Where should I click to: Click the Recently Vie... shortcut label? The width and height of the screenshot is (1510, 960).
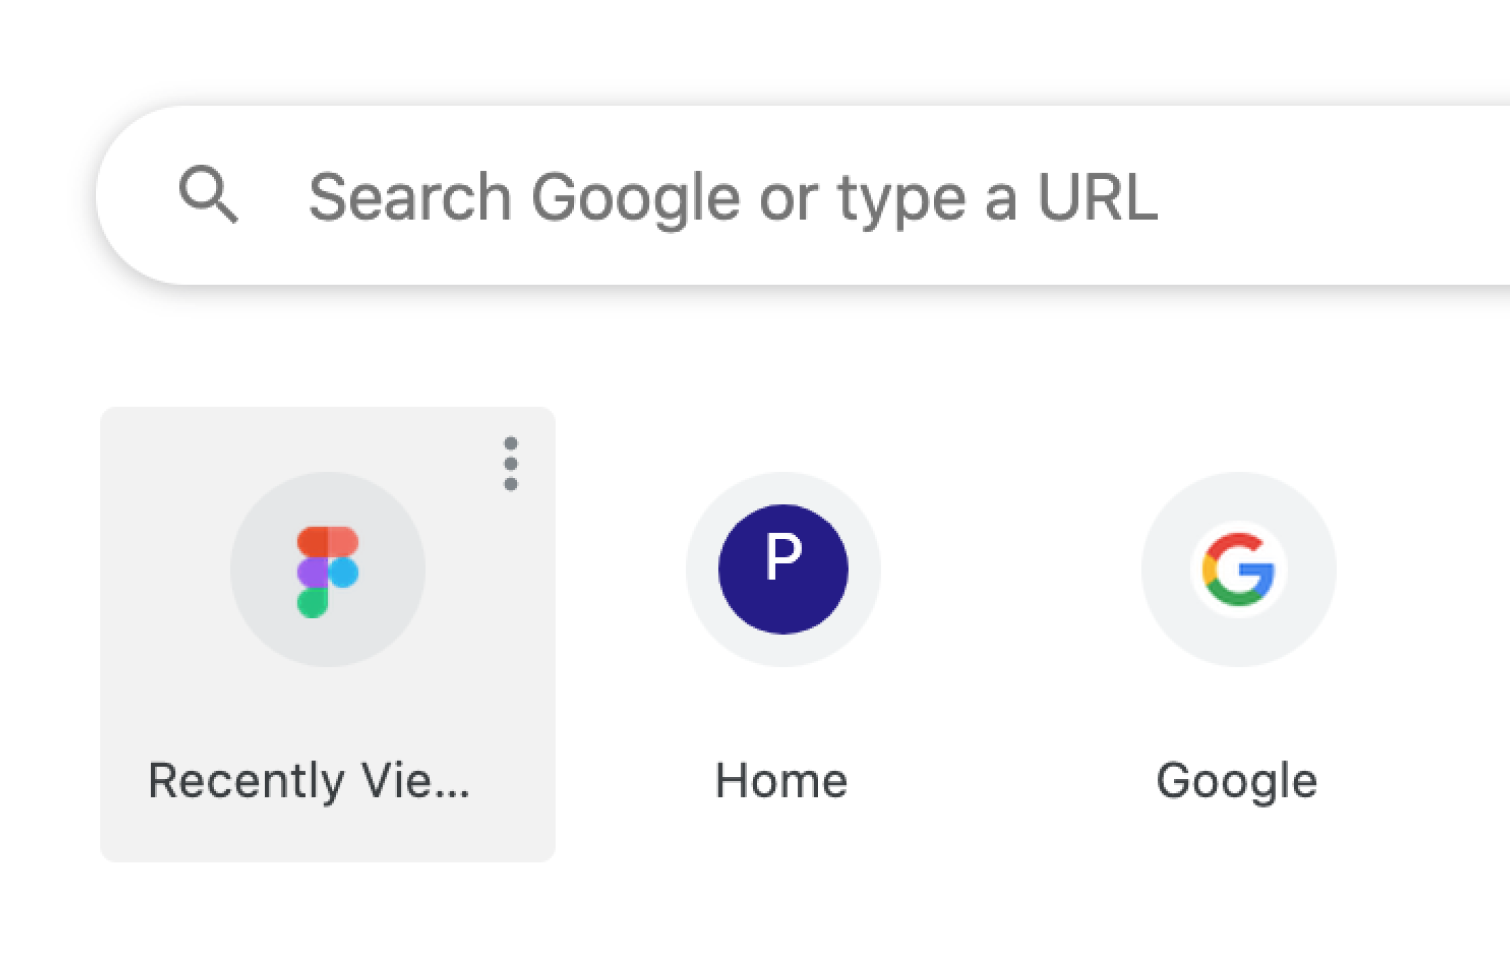tap(308, 780)
